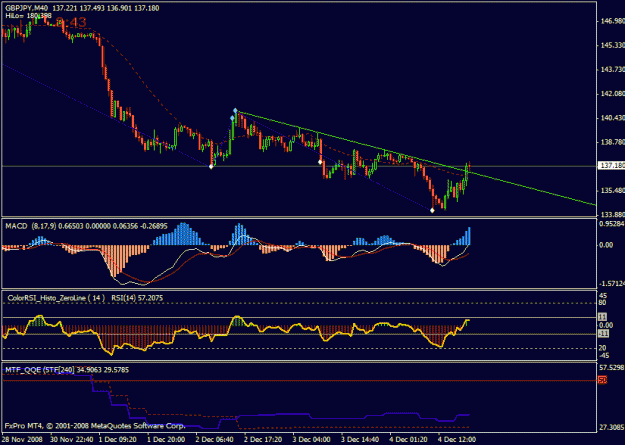Click the 27.3085 QQE scale value
This screenshot has width=625, height=445.
point(612,427)
